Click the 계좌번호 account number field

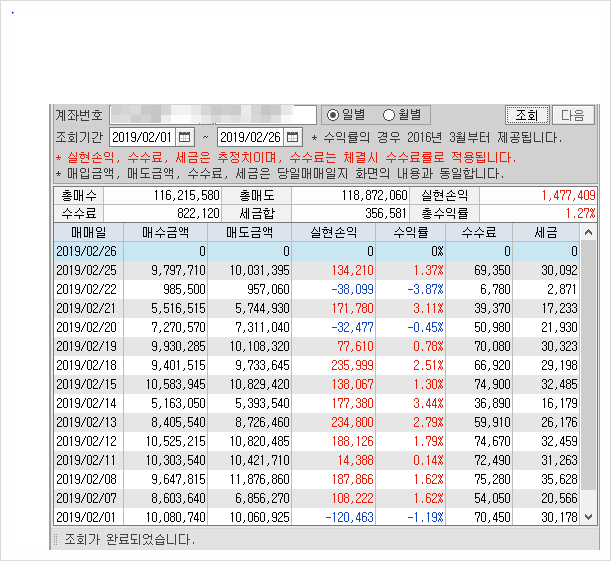tap(213, 115)
